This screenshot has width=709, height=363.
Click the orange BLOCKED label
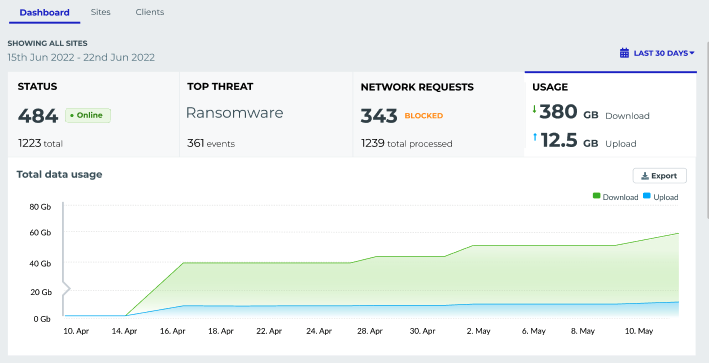coord(424,116)
